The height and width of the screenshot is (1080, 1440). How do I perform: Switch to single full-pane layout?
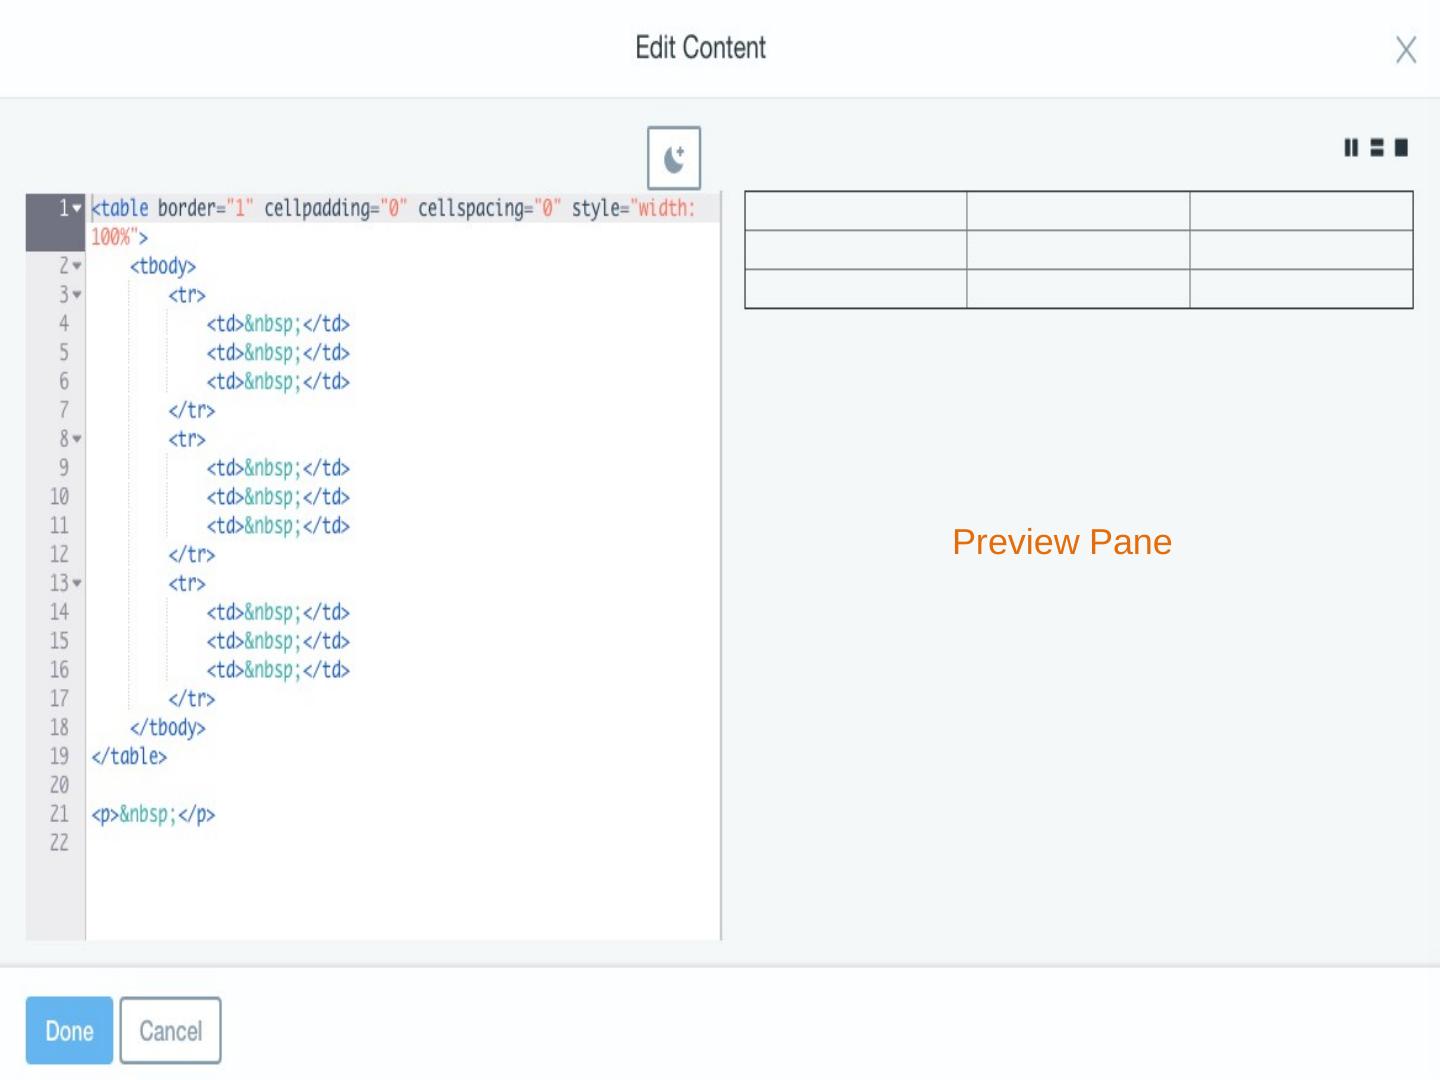click(x=1401, y=148)
